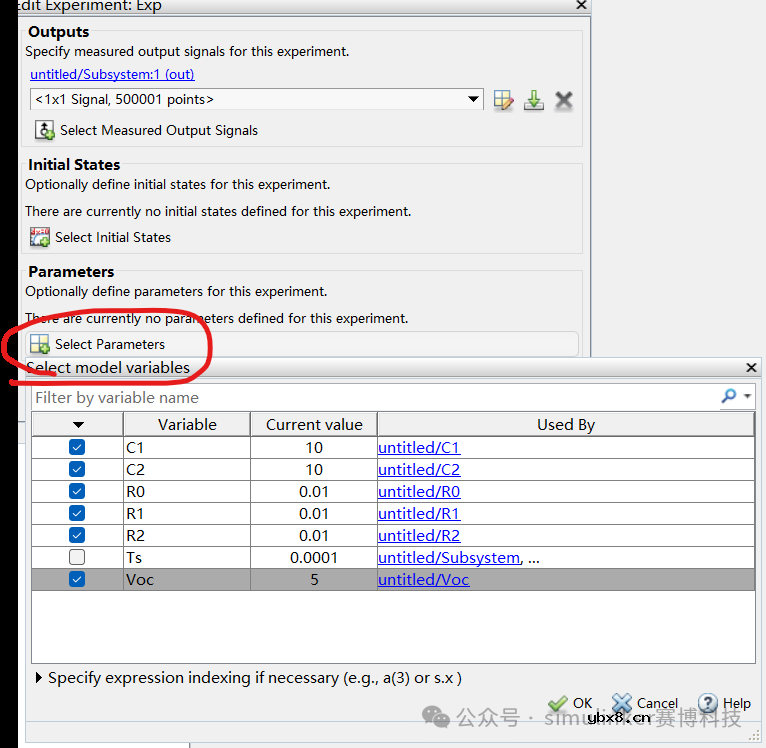
Task: Click the Filter by variable name field
Action: (x=375, y=397)
